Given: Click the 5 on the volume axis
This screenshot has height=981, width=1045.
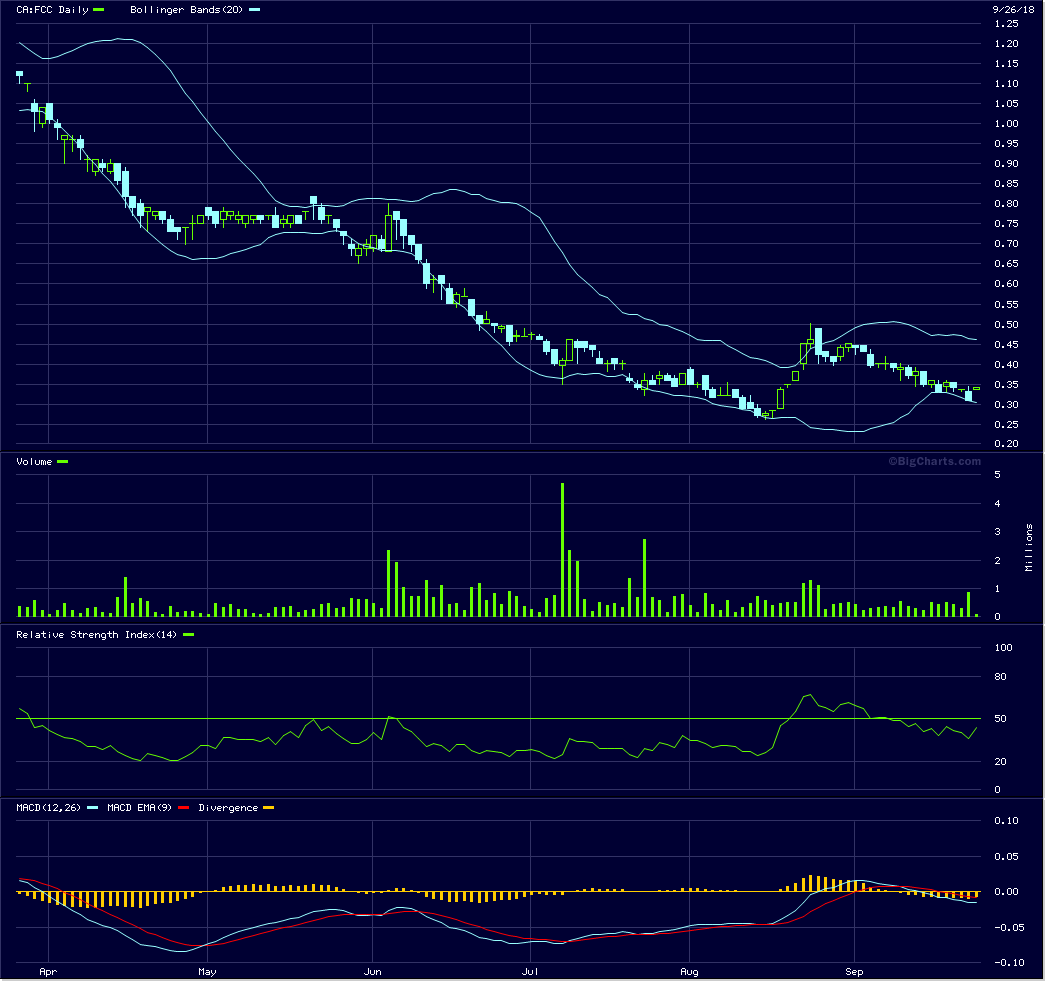Looking at the screenshot, I should pos(998,475).
